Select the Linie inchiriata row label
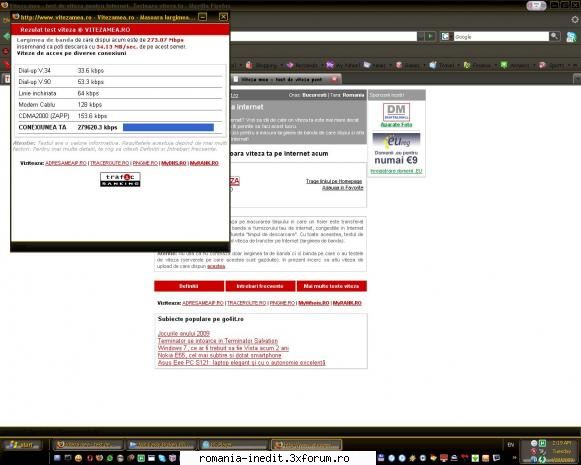581x465 pixels. (x=37, y=93)
